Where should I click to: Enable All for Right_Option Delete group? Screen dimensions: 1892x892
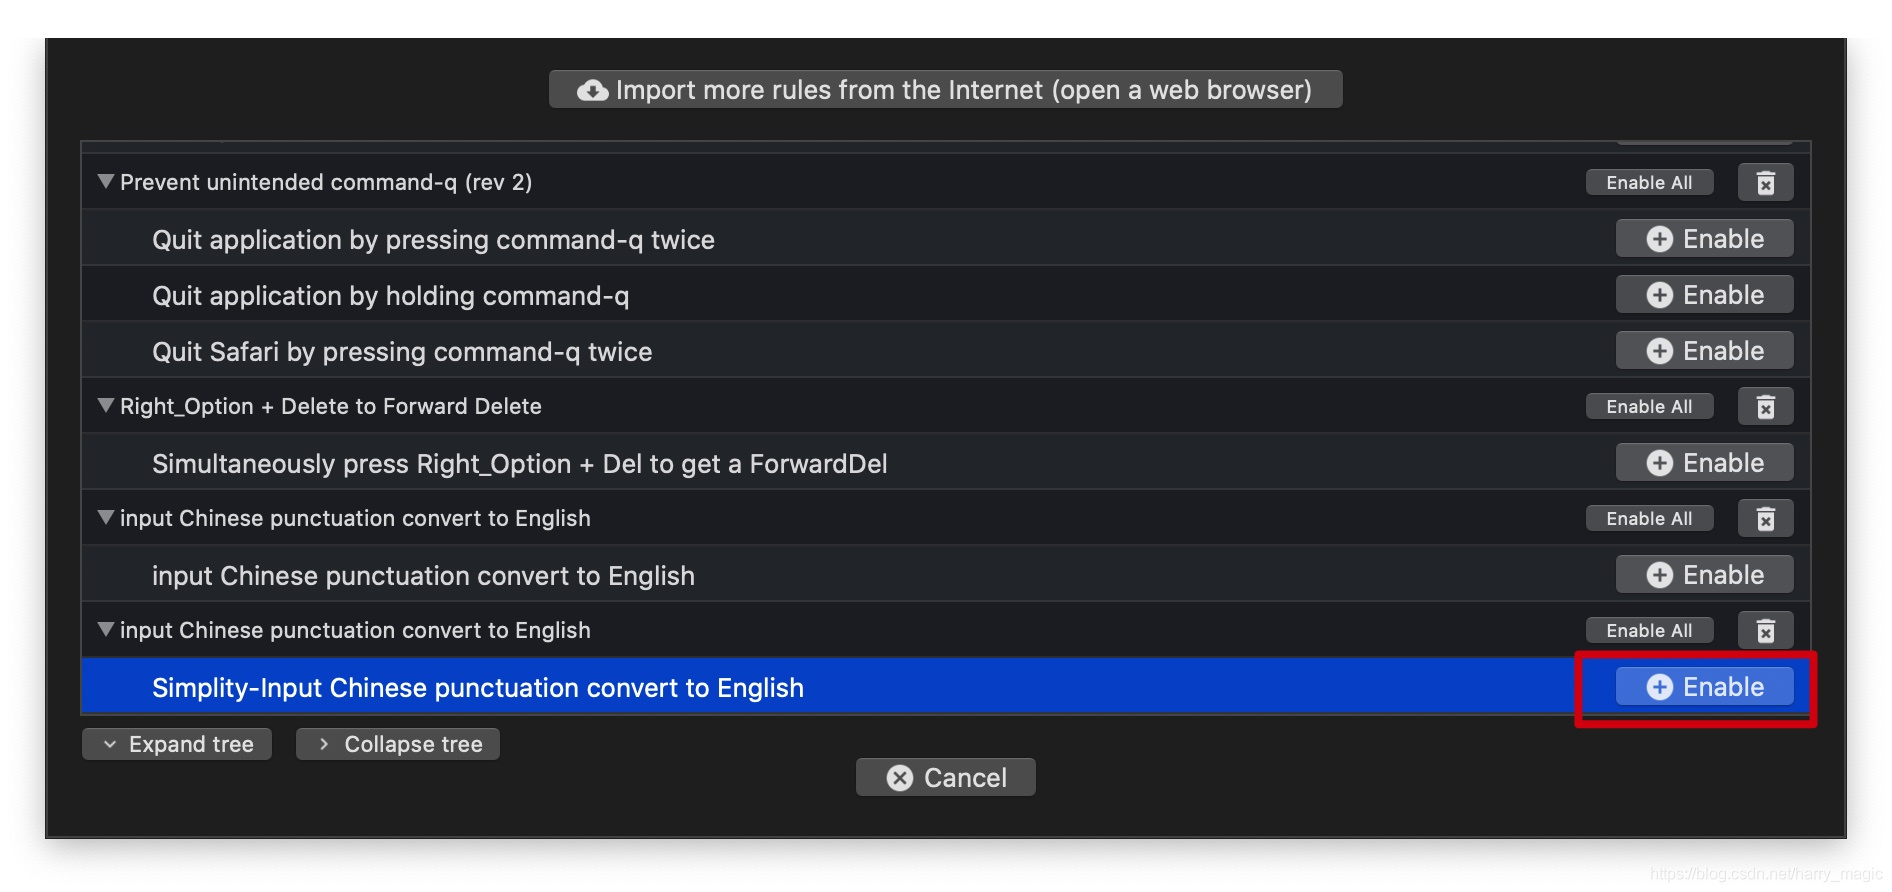[x=1649, y=407]
